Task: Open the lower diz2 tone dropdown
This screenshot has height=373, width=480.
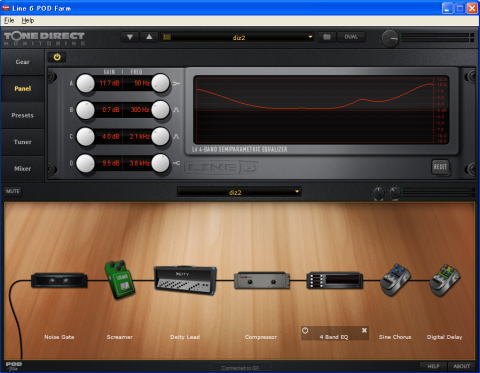Action: tap(239, 192)
